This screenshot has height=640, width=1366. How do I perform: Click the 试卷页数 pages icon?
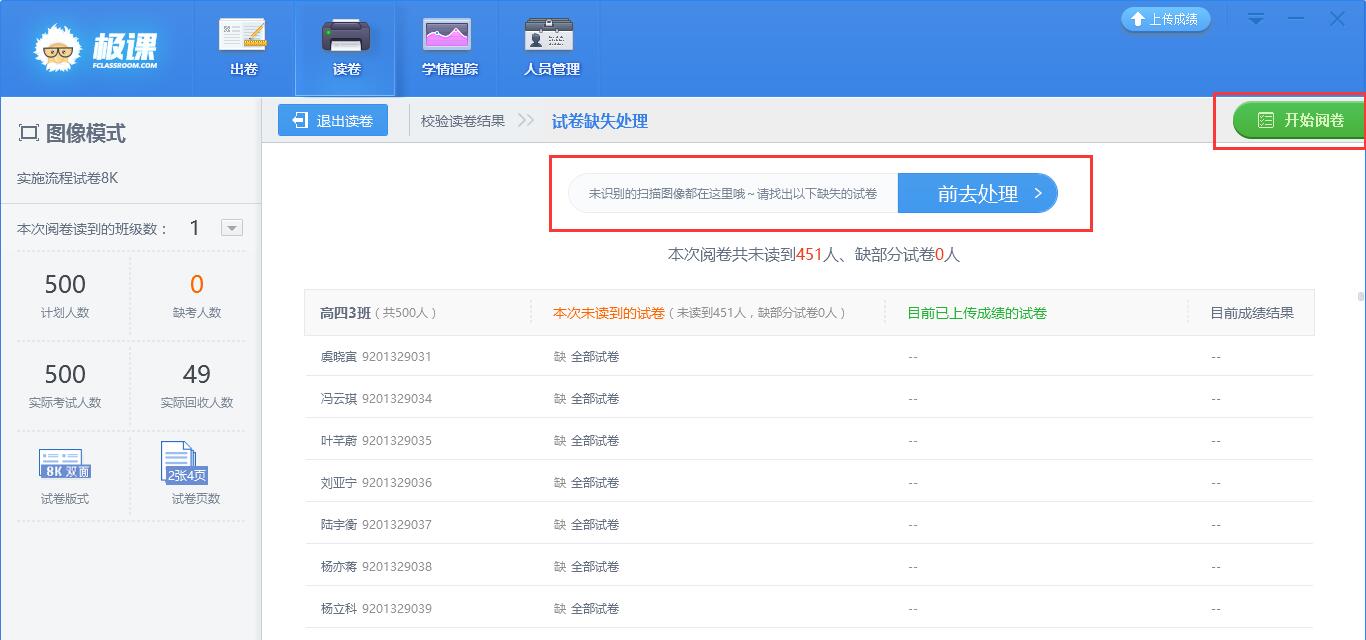point(184,463)
